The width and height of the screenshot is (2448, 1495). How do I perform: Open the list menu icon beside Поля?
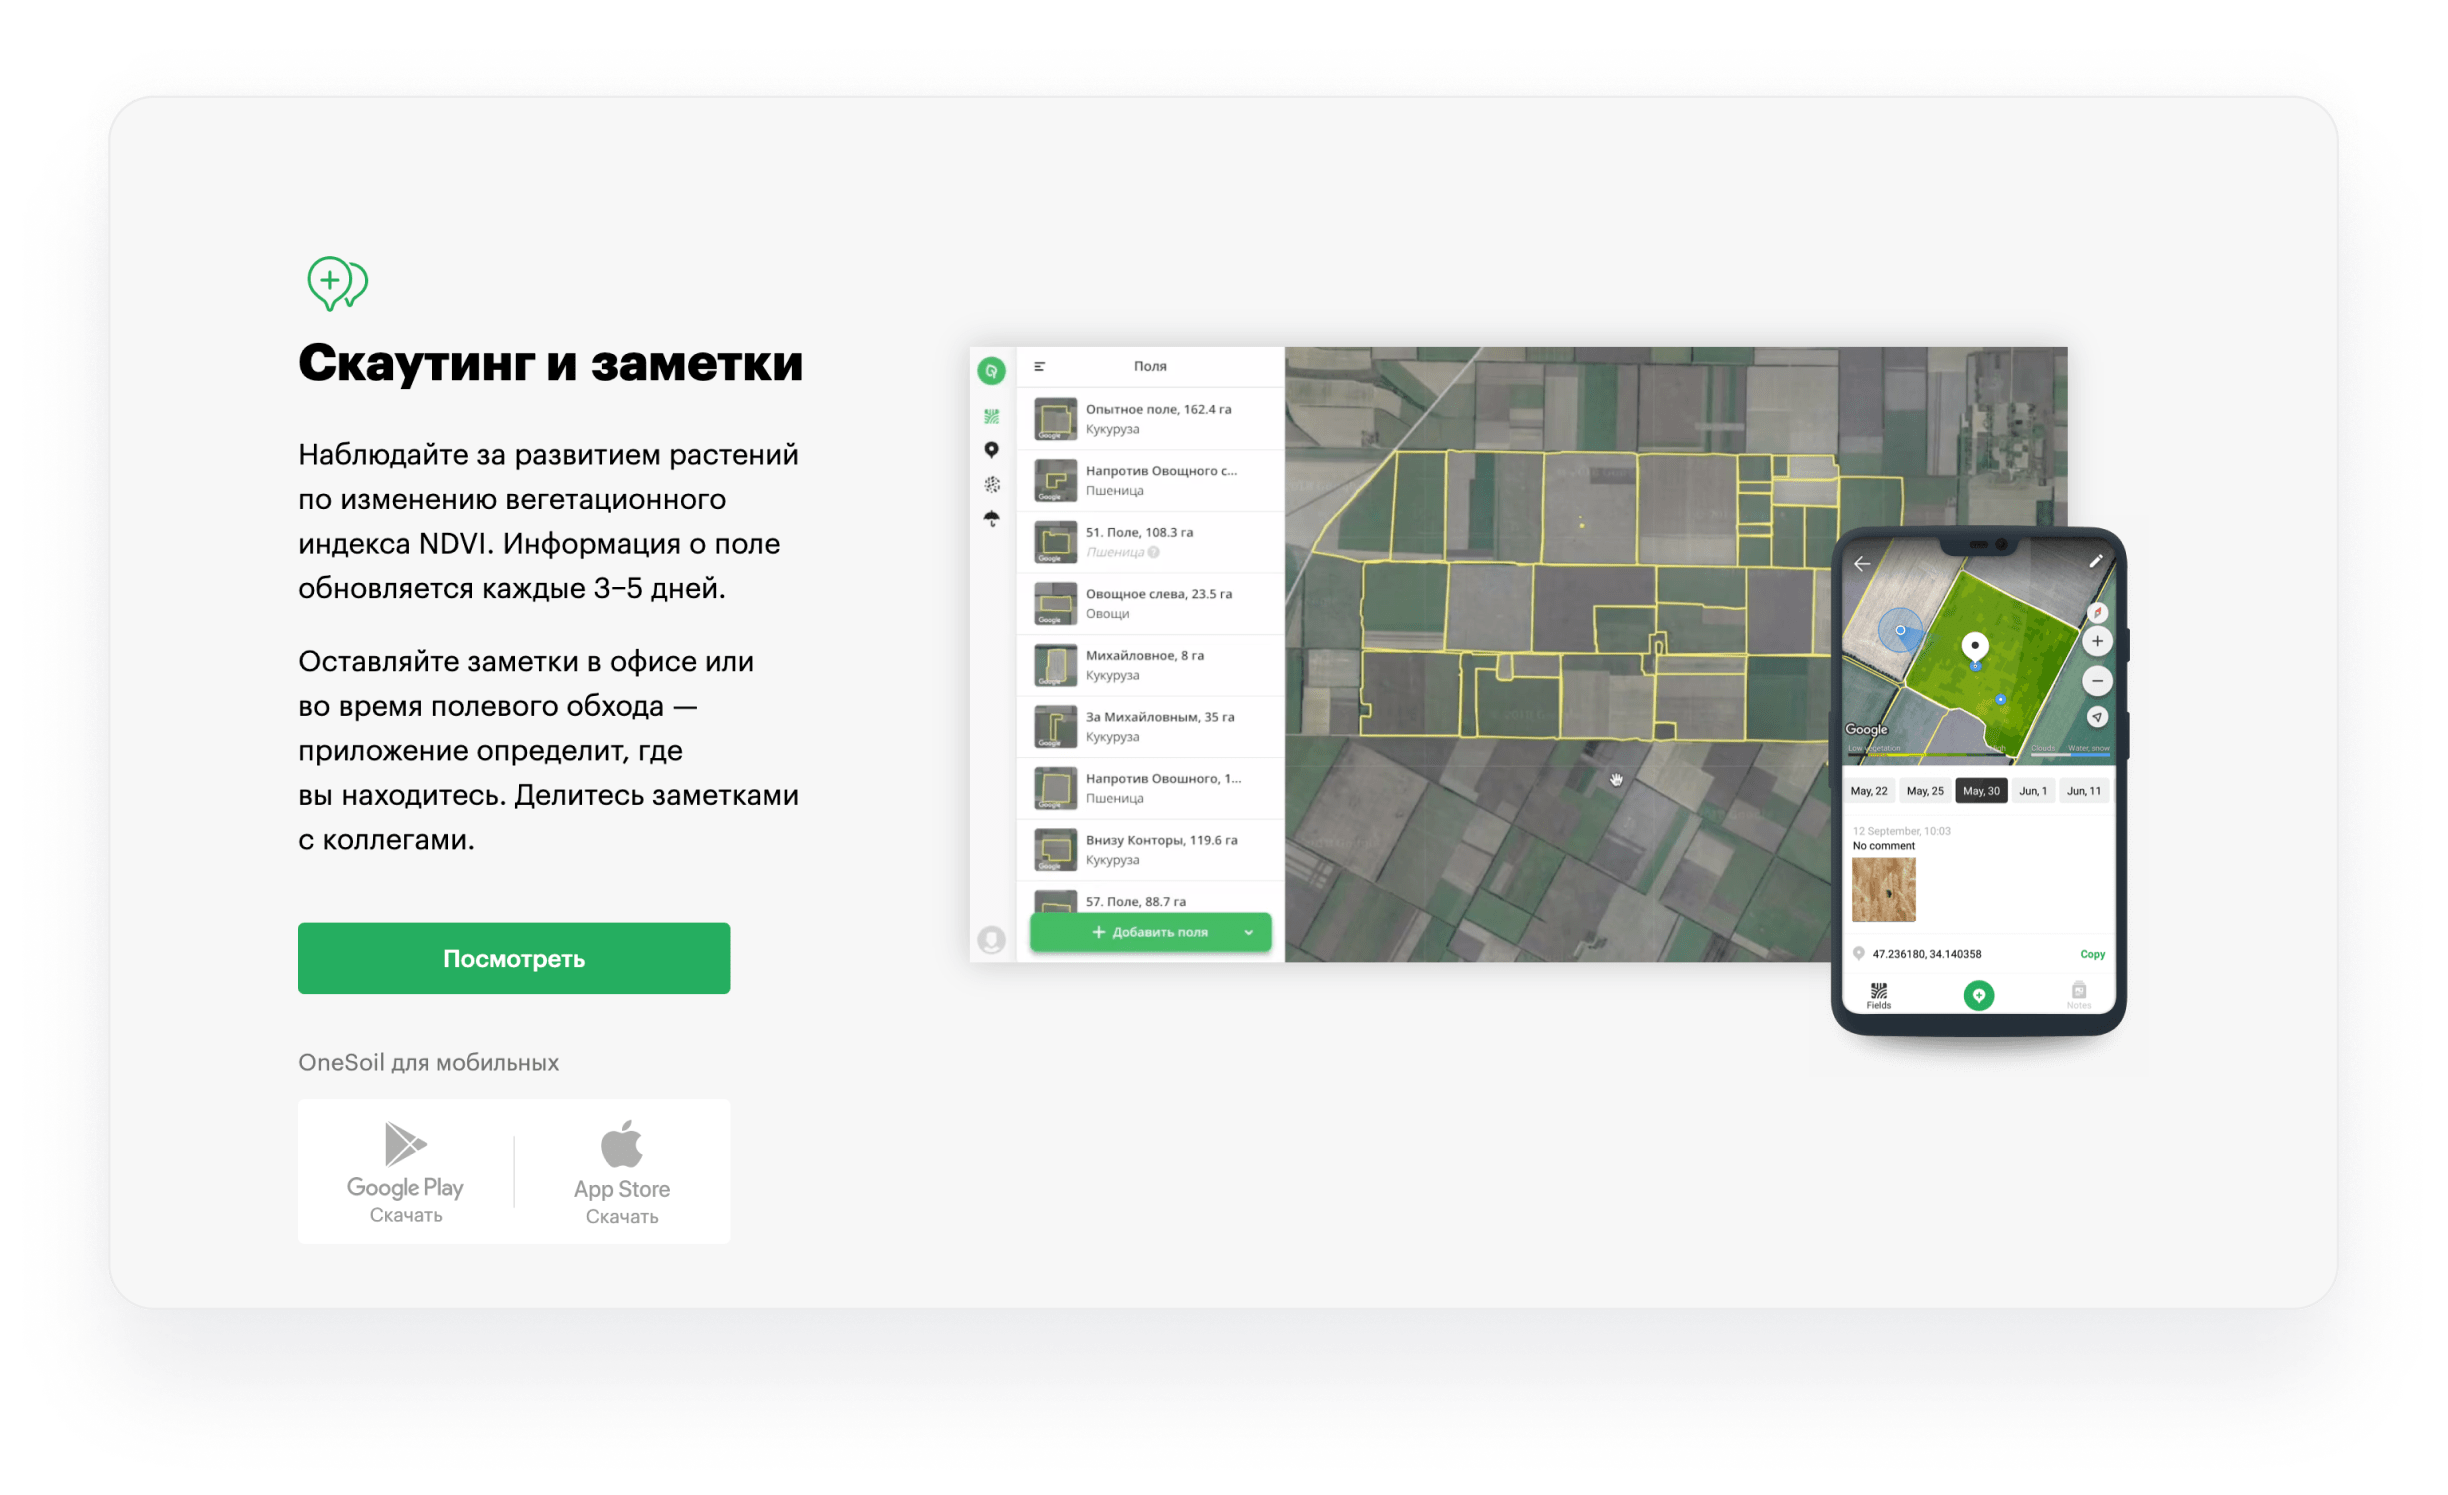[x=1039, y=367]
